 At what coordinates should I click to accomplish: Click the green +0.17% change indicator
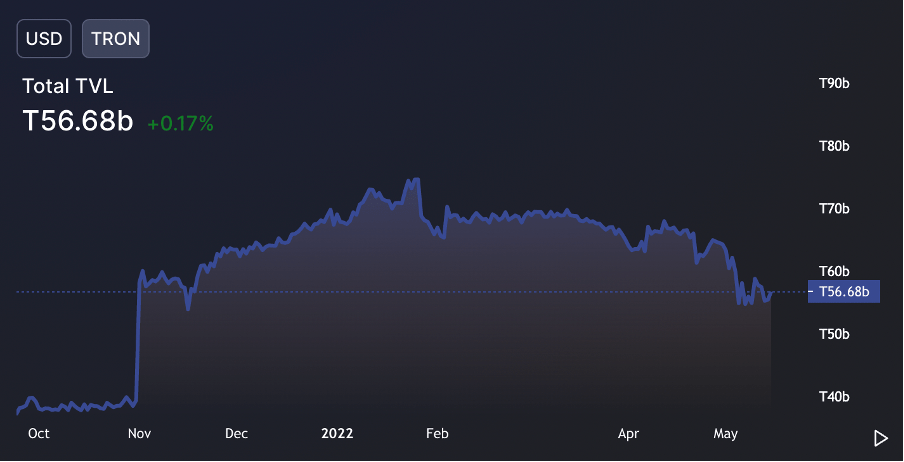coord(180,124)
